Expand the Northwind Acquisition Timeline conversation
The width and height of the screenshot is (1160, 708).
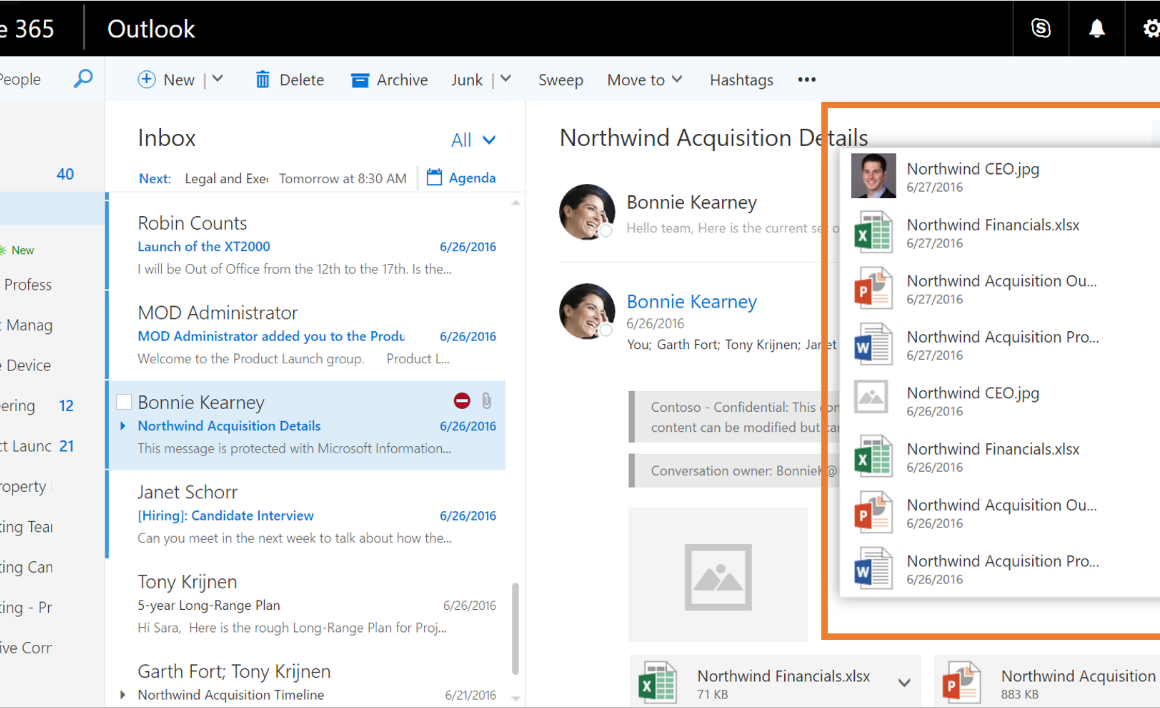point(123,695)
